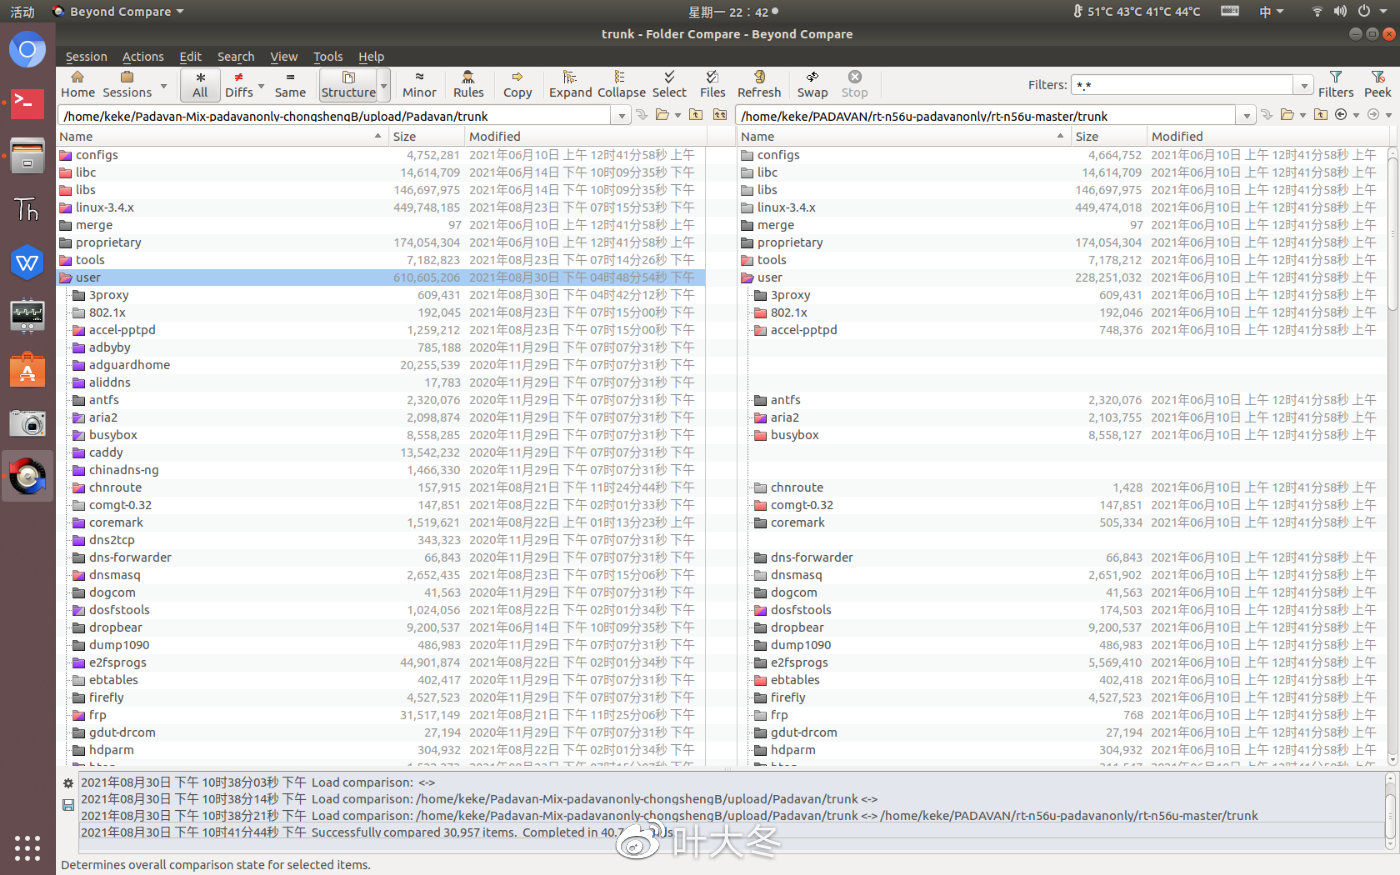Collapse all folders with Collapse tool
The height and width of the screenshot is (875, 1400).
click(x=621, y=84)
